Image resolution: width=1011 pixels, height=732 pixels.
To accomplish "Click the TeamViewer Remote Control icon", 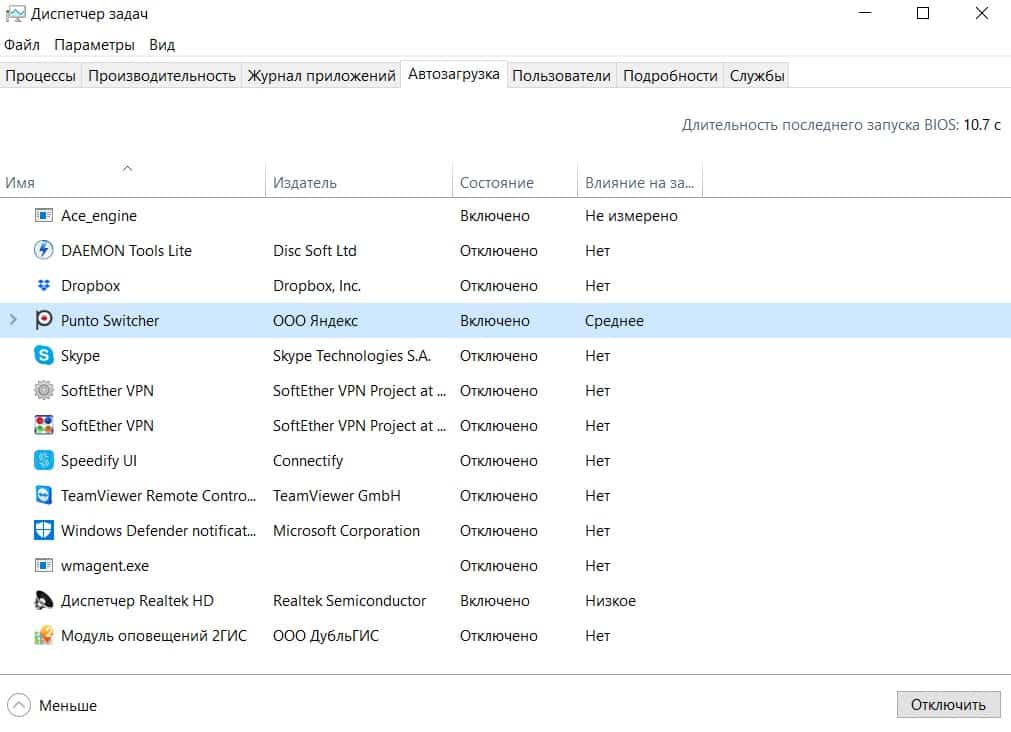I will 43,495.
